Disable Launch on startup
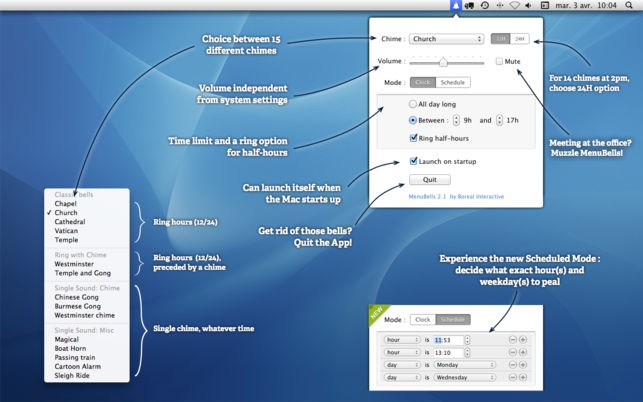Viewport: 643px width, 402px height. (x=413, y=161)
